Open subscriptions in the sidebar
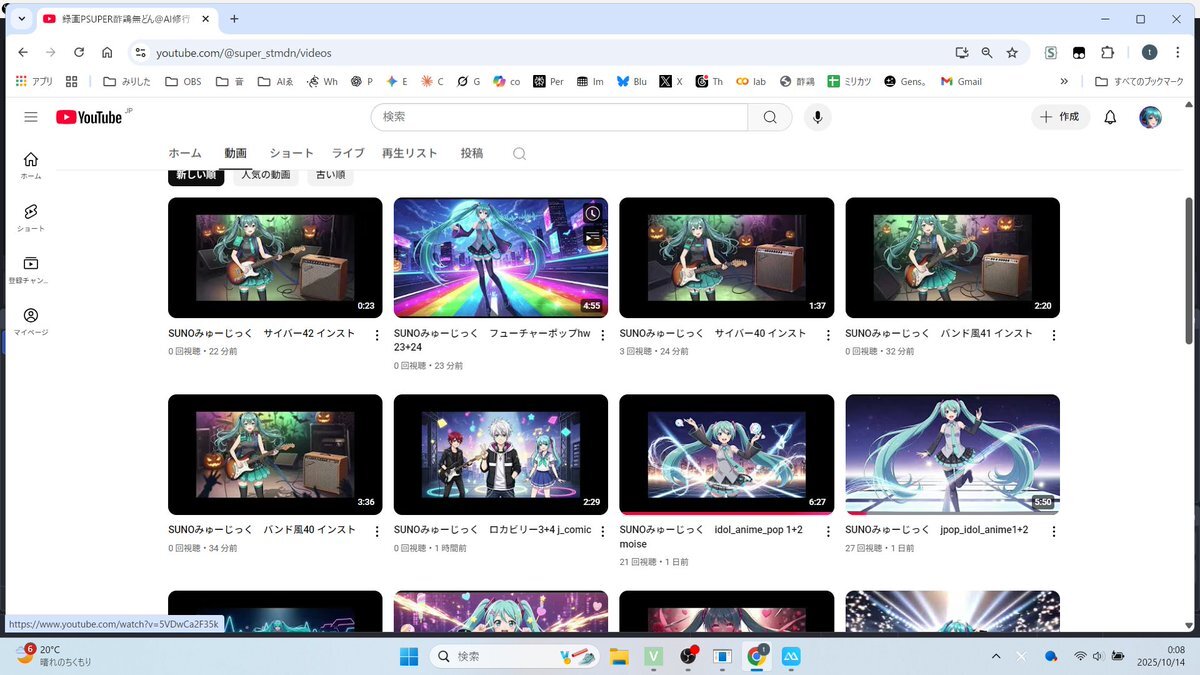 (x=31, y=268)
